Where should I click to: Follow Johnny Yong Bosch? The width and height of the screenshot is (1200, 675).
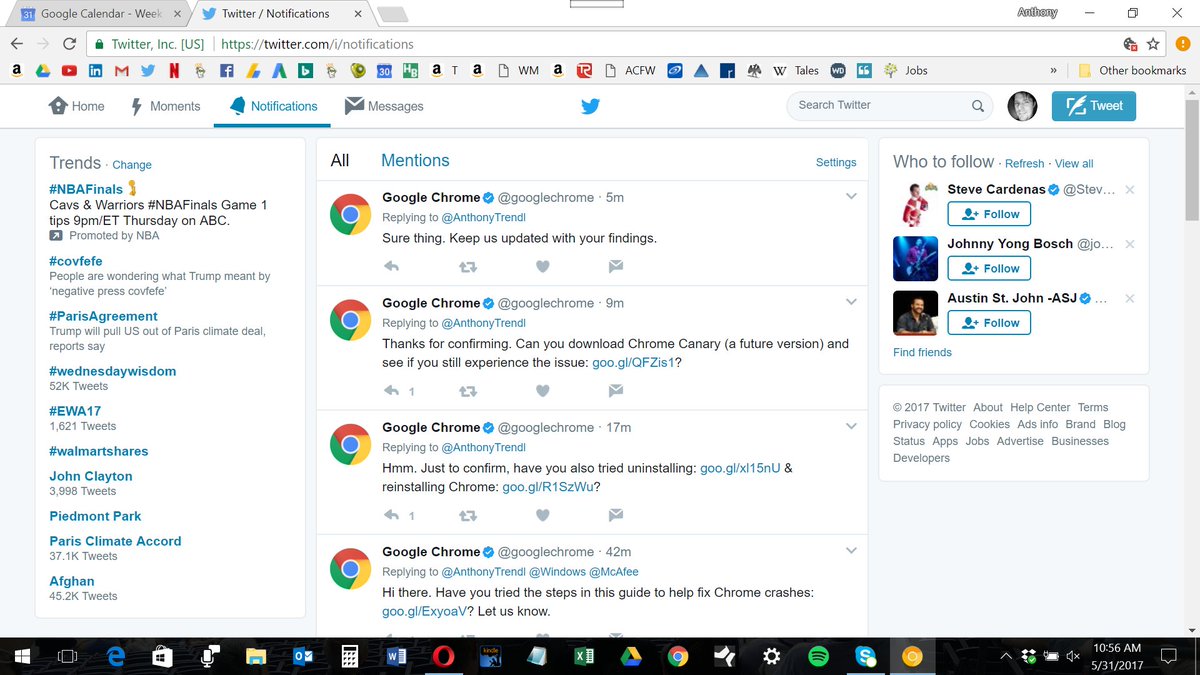tap(989, 268)
